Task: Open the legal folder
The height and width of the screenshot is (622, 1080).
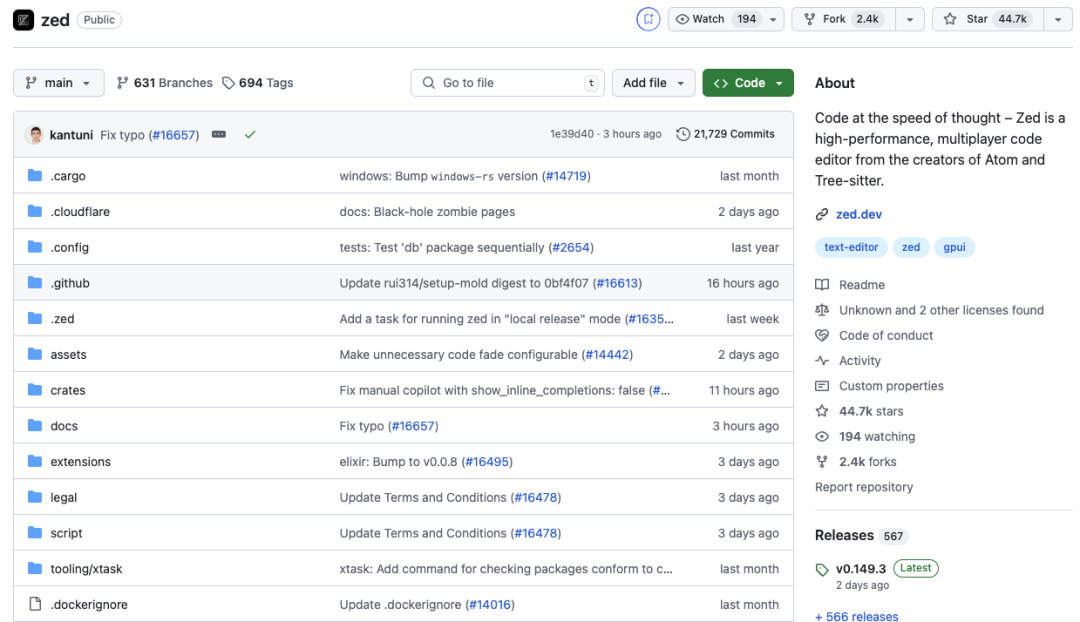Action: pos(63,497)
